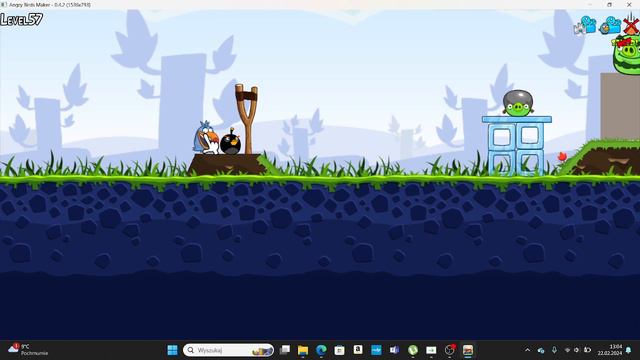
Task: Click the OneDrive cloud tray icon
Action: click(541, 350)
